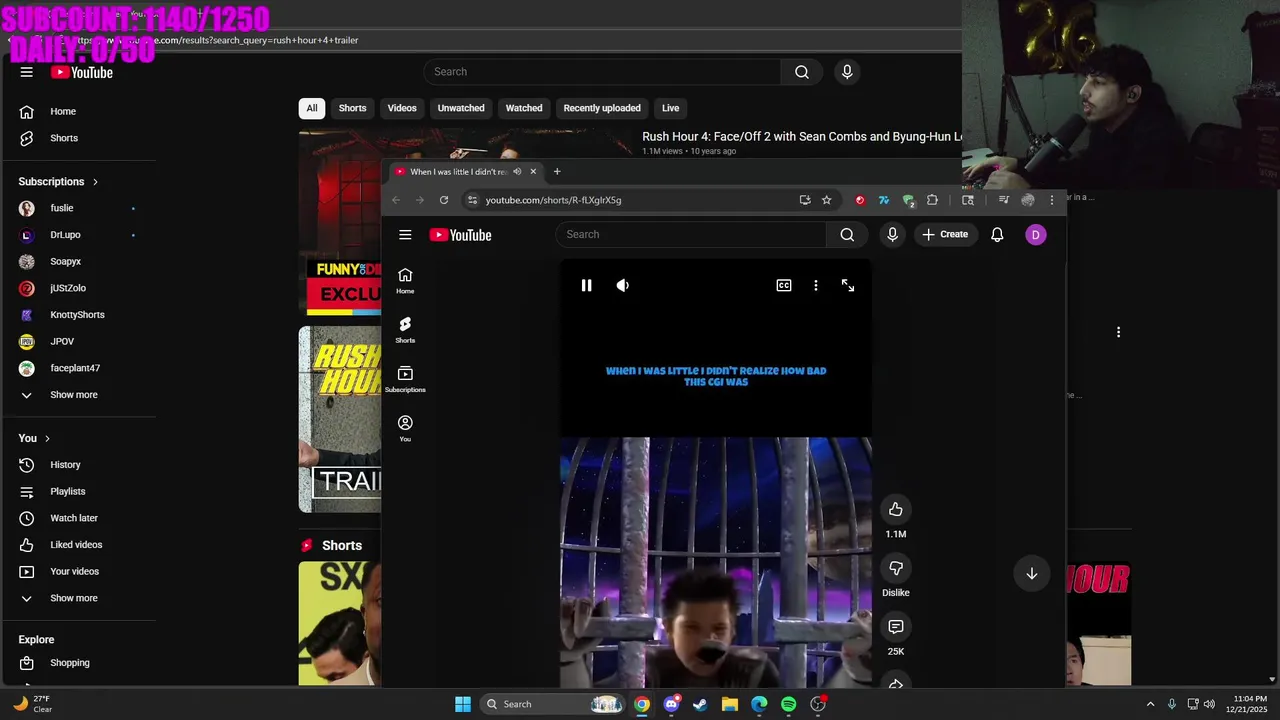Select the Shorts filter chip
1280x720 pixels.
pos(352,108)
